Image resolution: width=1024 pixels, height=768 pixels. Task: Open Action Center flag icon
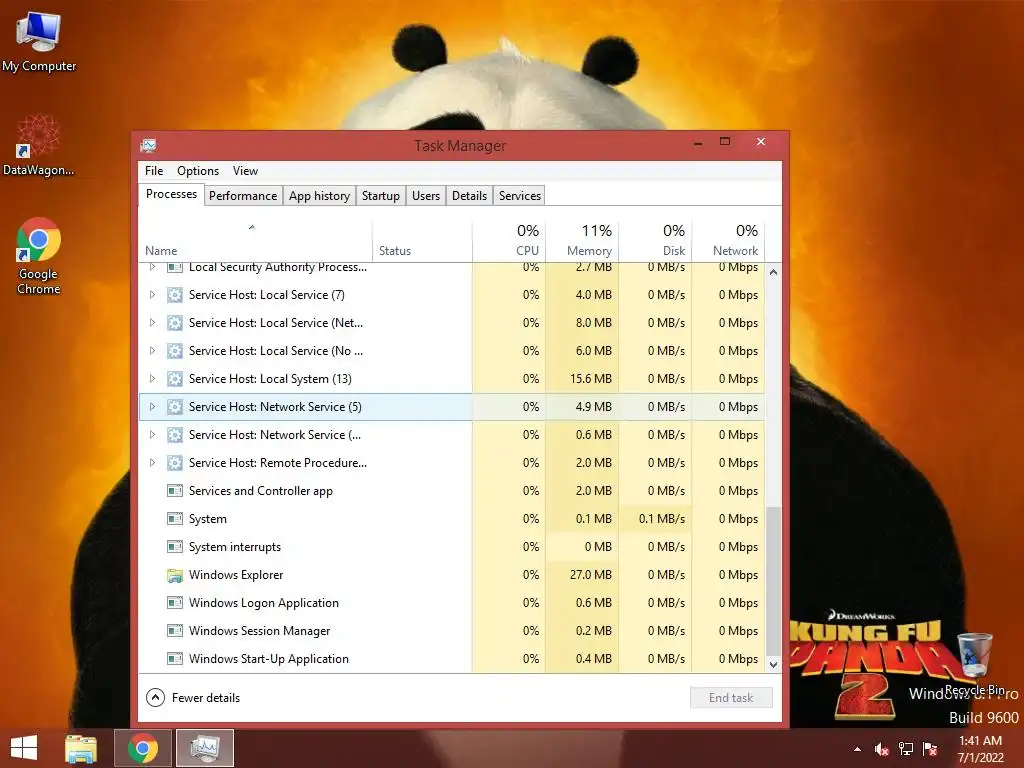click(x=930, y=749)
